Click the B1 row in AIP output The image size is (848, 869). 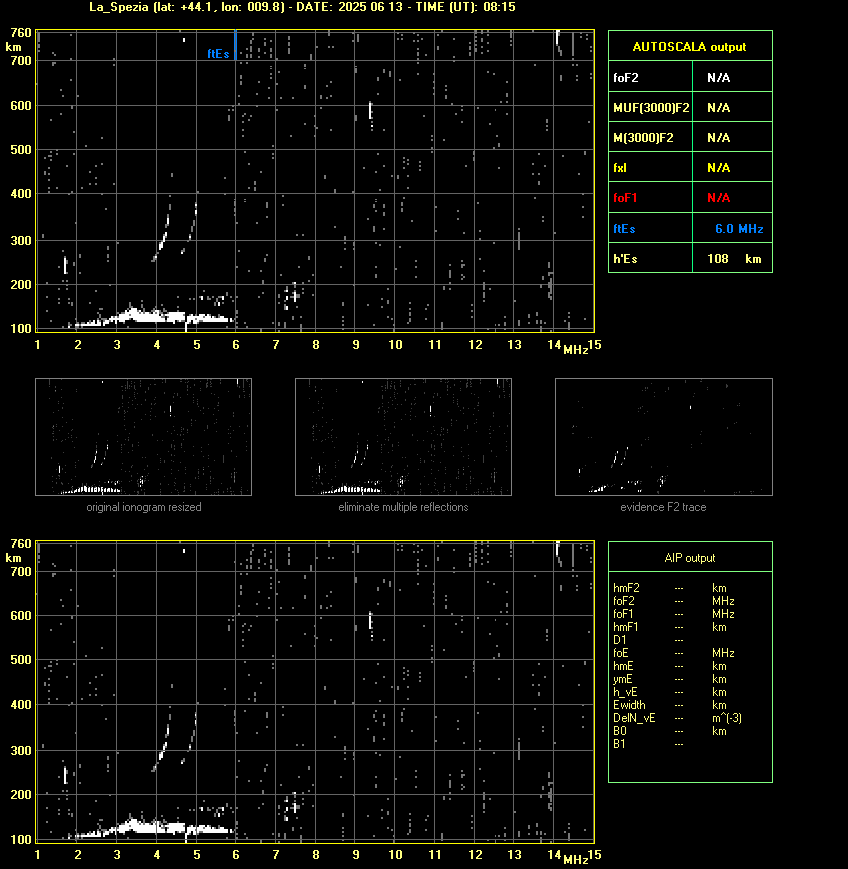(648, 744)
